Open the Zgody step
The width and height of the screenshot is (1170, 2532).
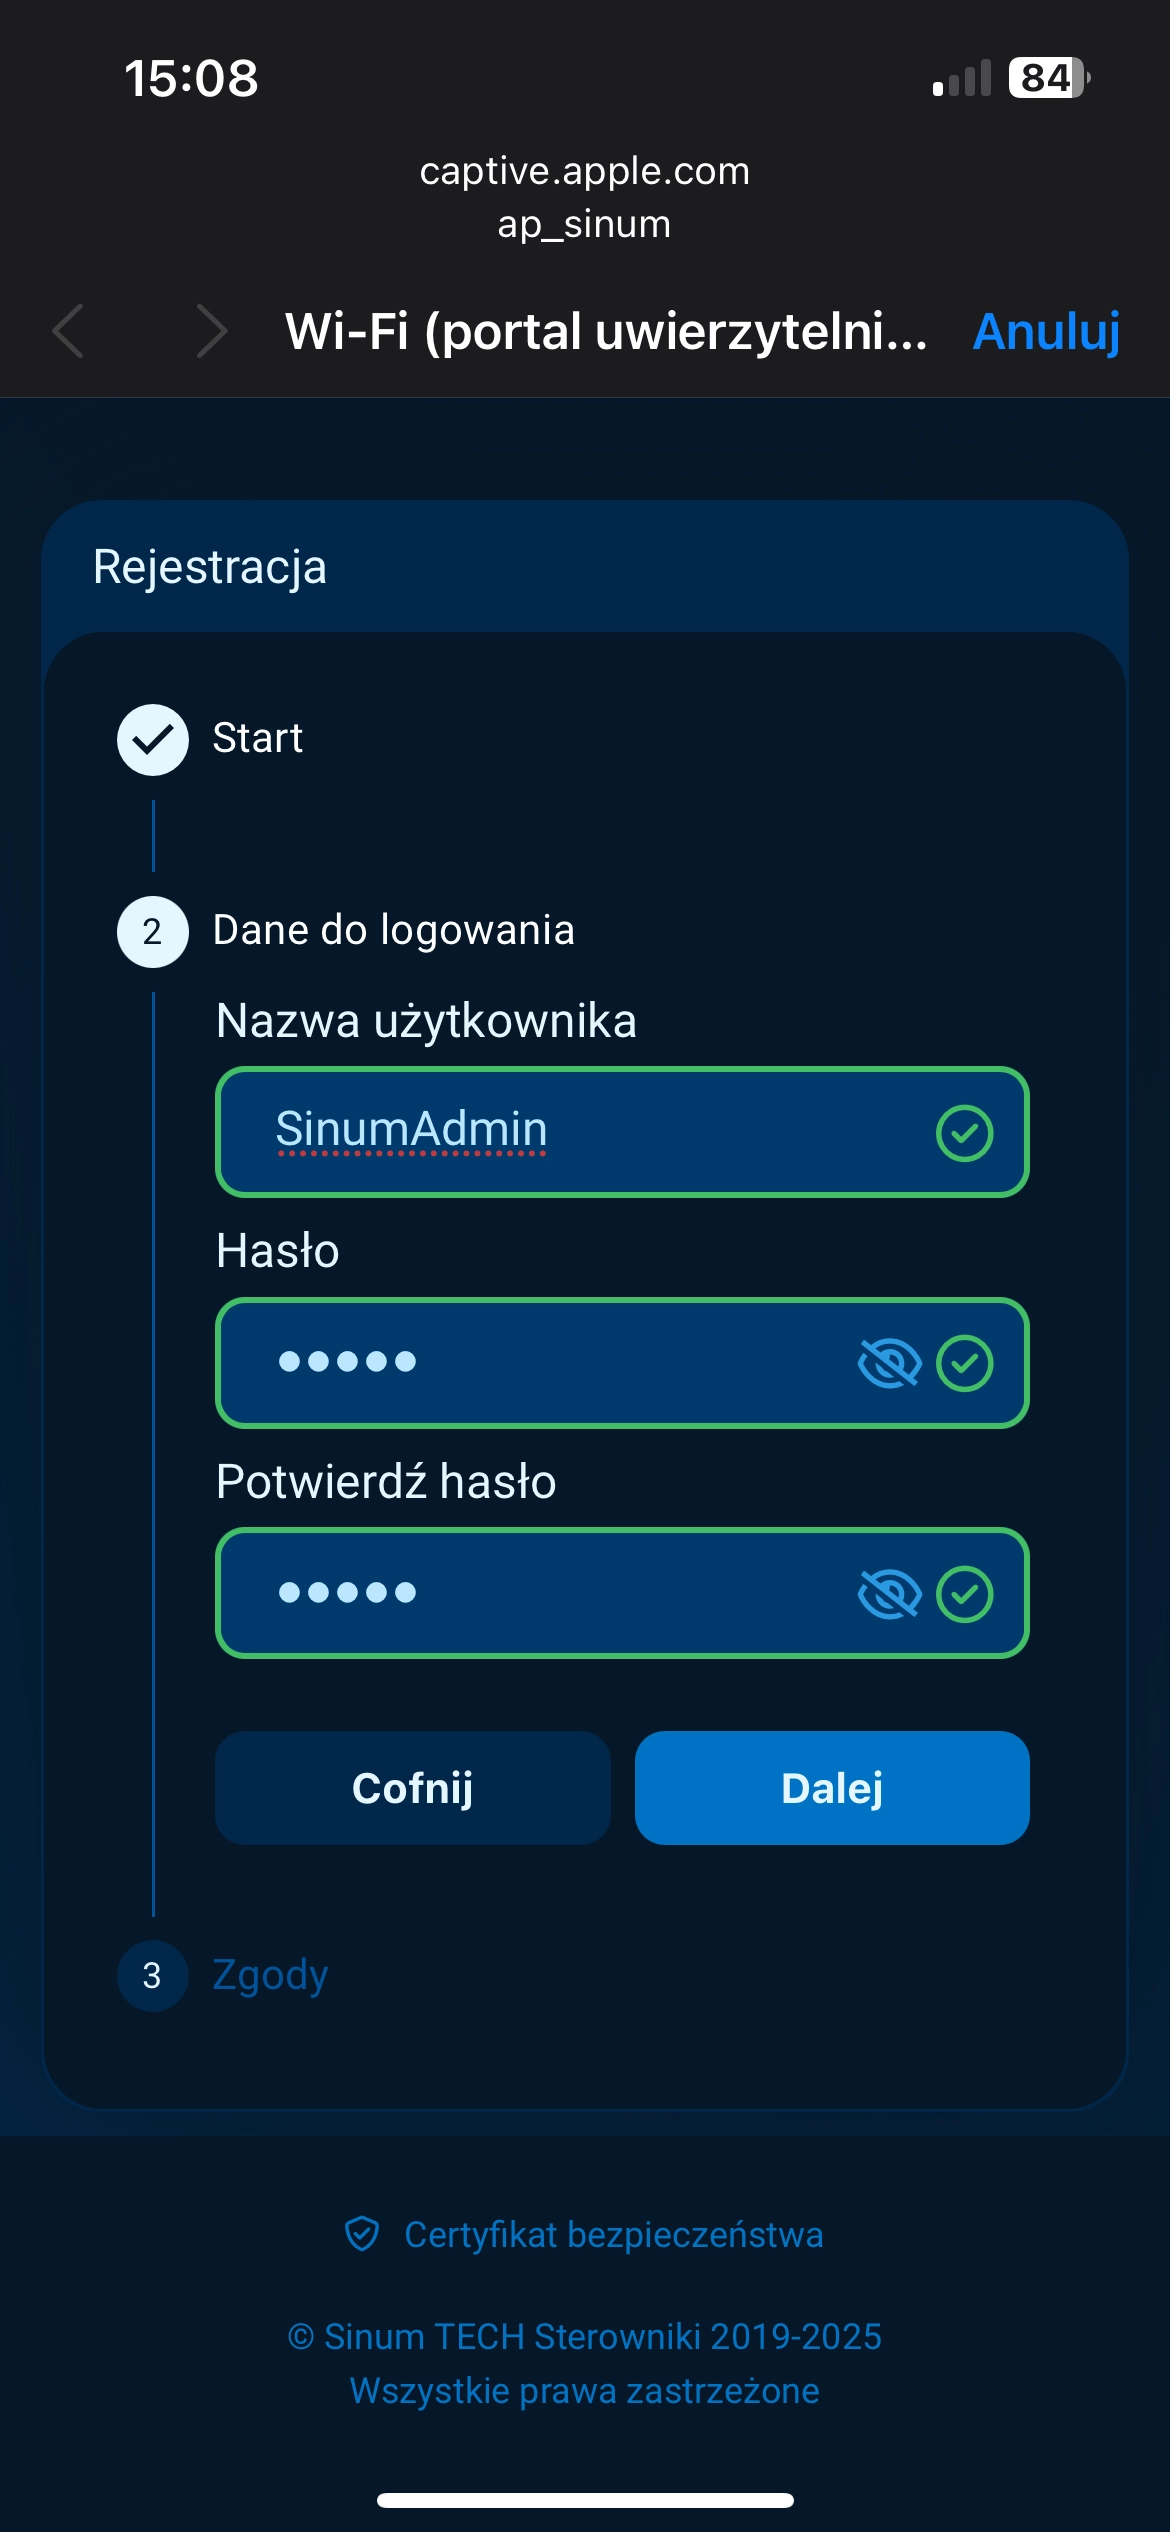270,1976
